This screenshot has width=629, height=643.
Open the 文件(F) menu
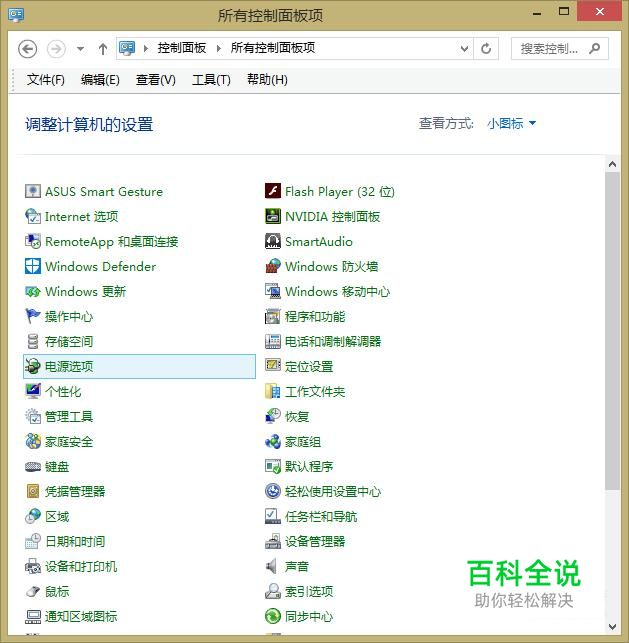(x=46, y=80)
